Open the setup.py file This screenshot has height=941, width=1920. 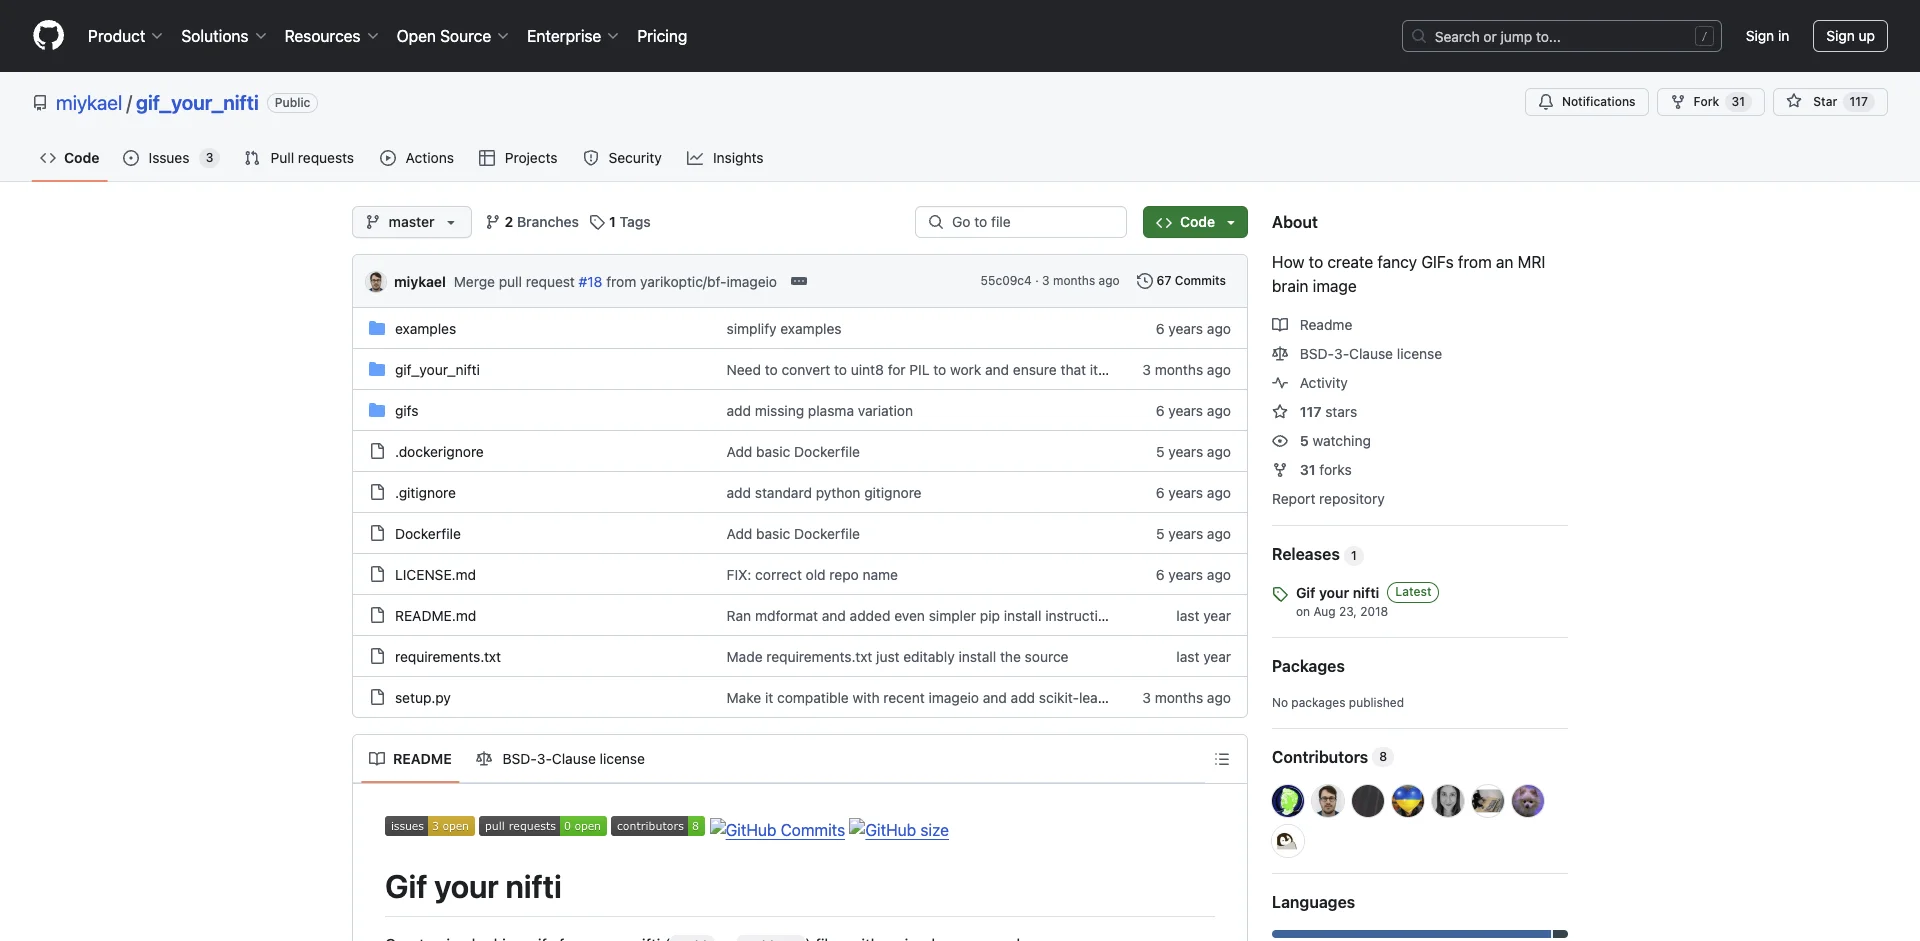pos(423,698)
